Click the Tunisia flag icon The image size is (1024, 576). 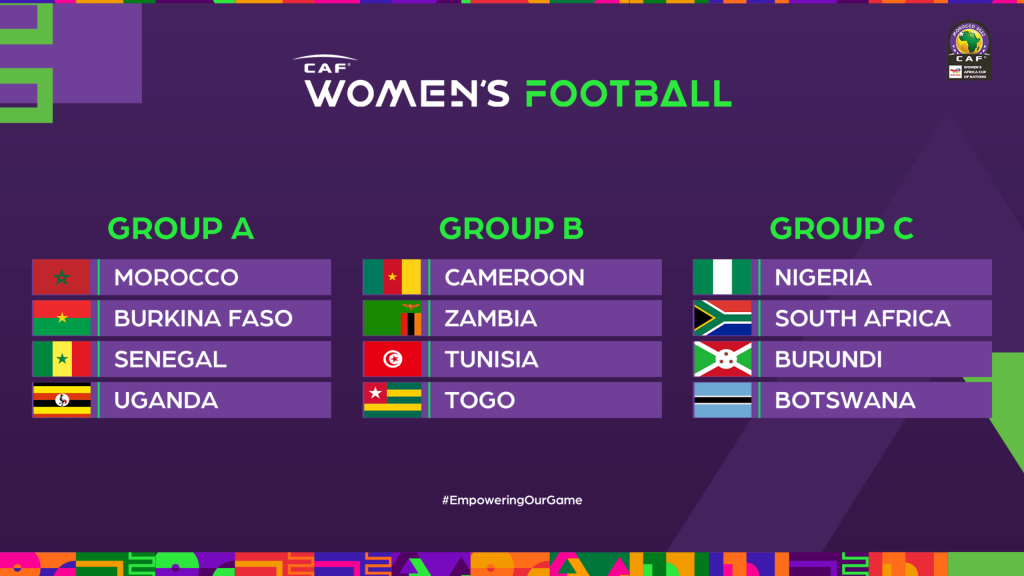[x=392, y=359]
